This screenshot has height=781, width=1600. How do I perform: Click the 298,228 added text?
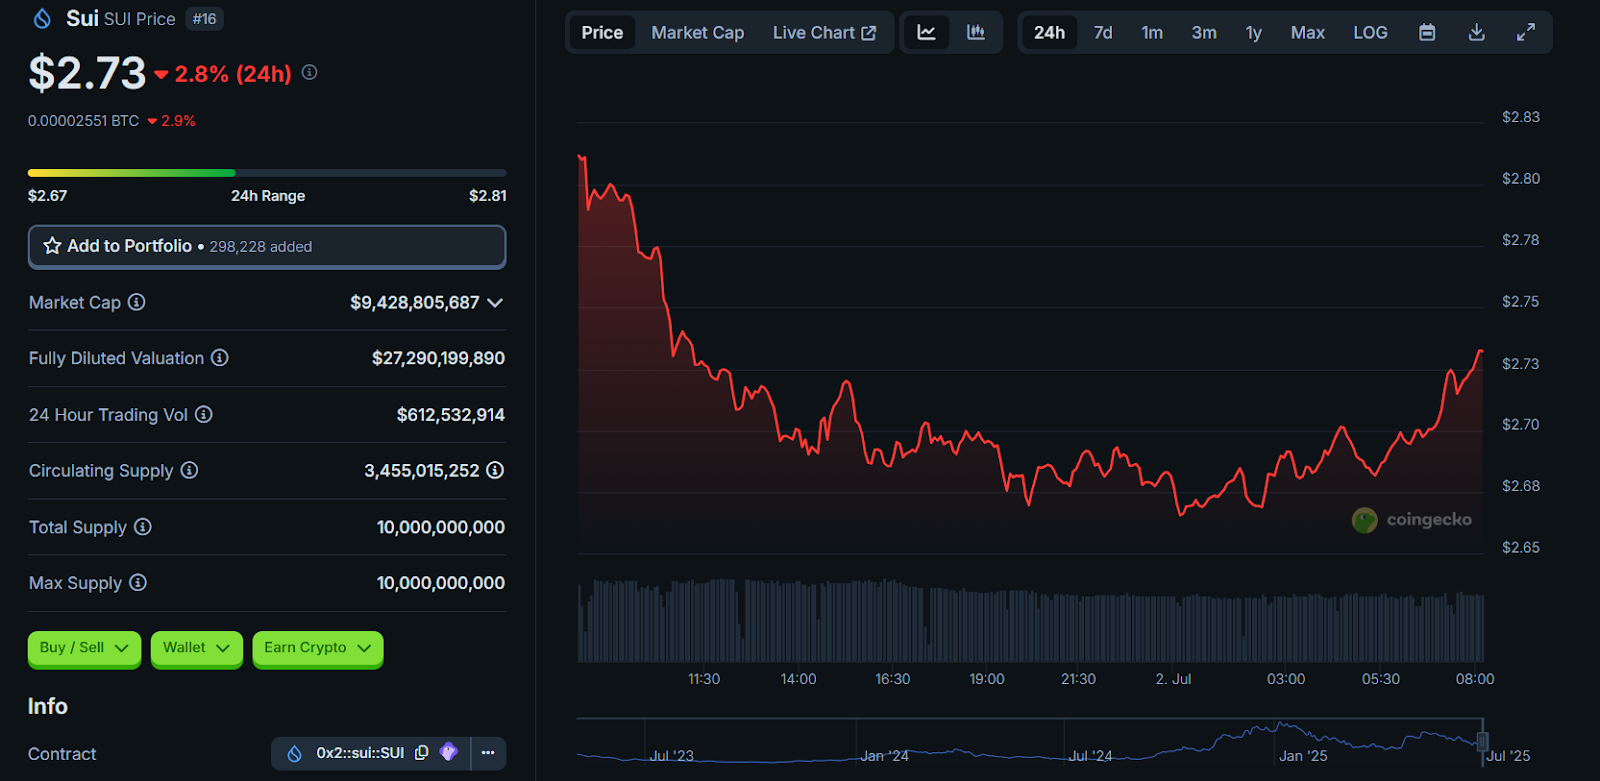(261, 247)
